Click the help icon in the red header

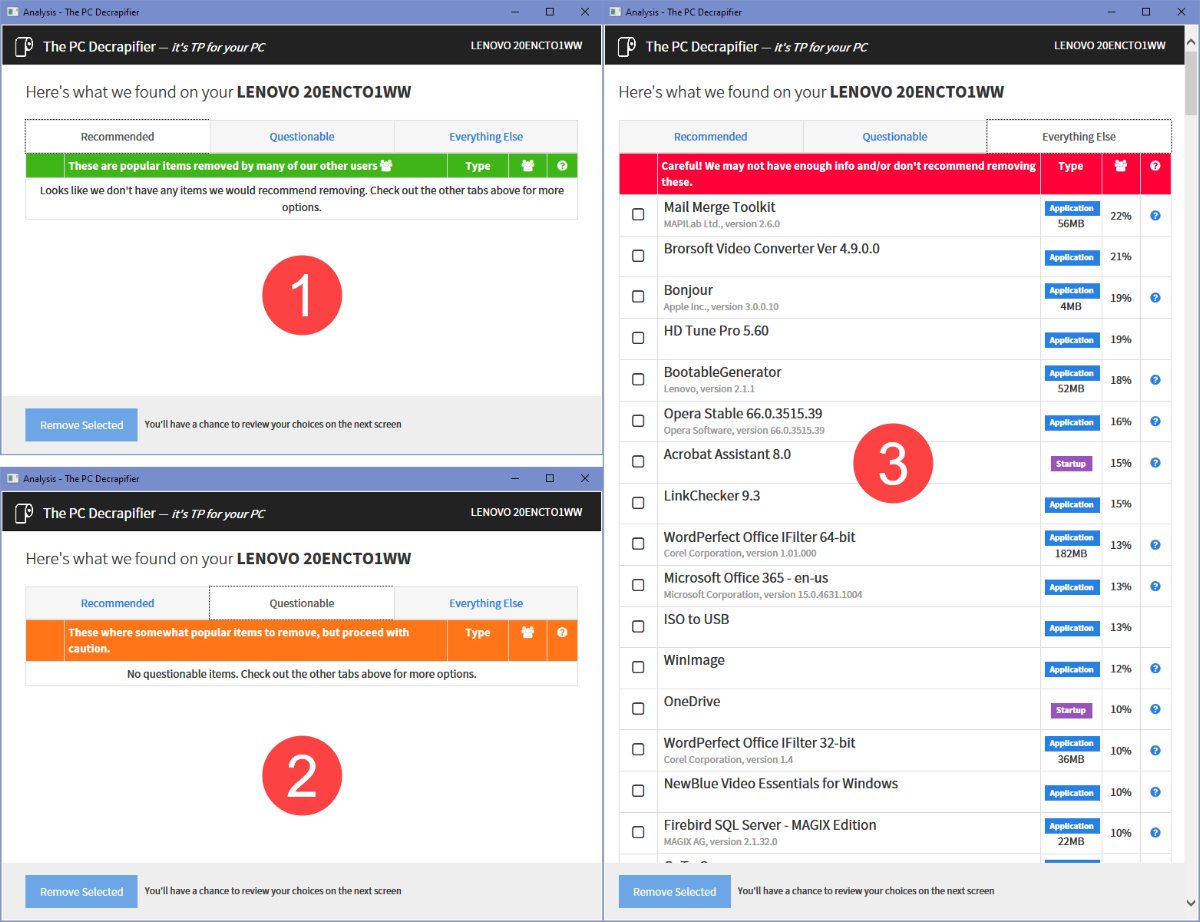(x=1155, y=166)
